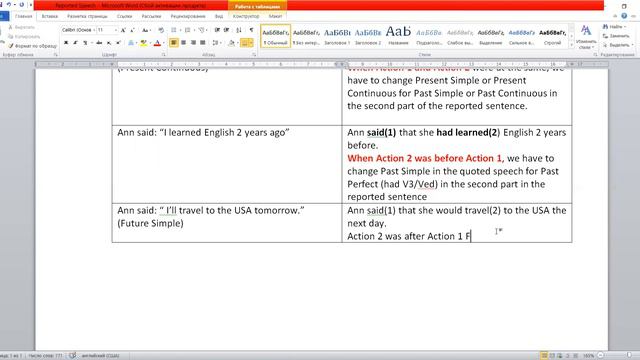The image size is (640, 360).
Task: Open the Рецензирование ribbon tab
Action: [188, 16]
